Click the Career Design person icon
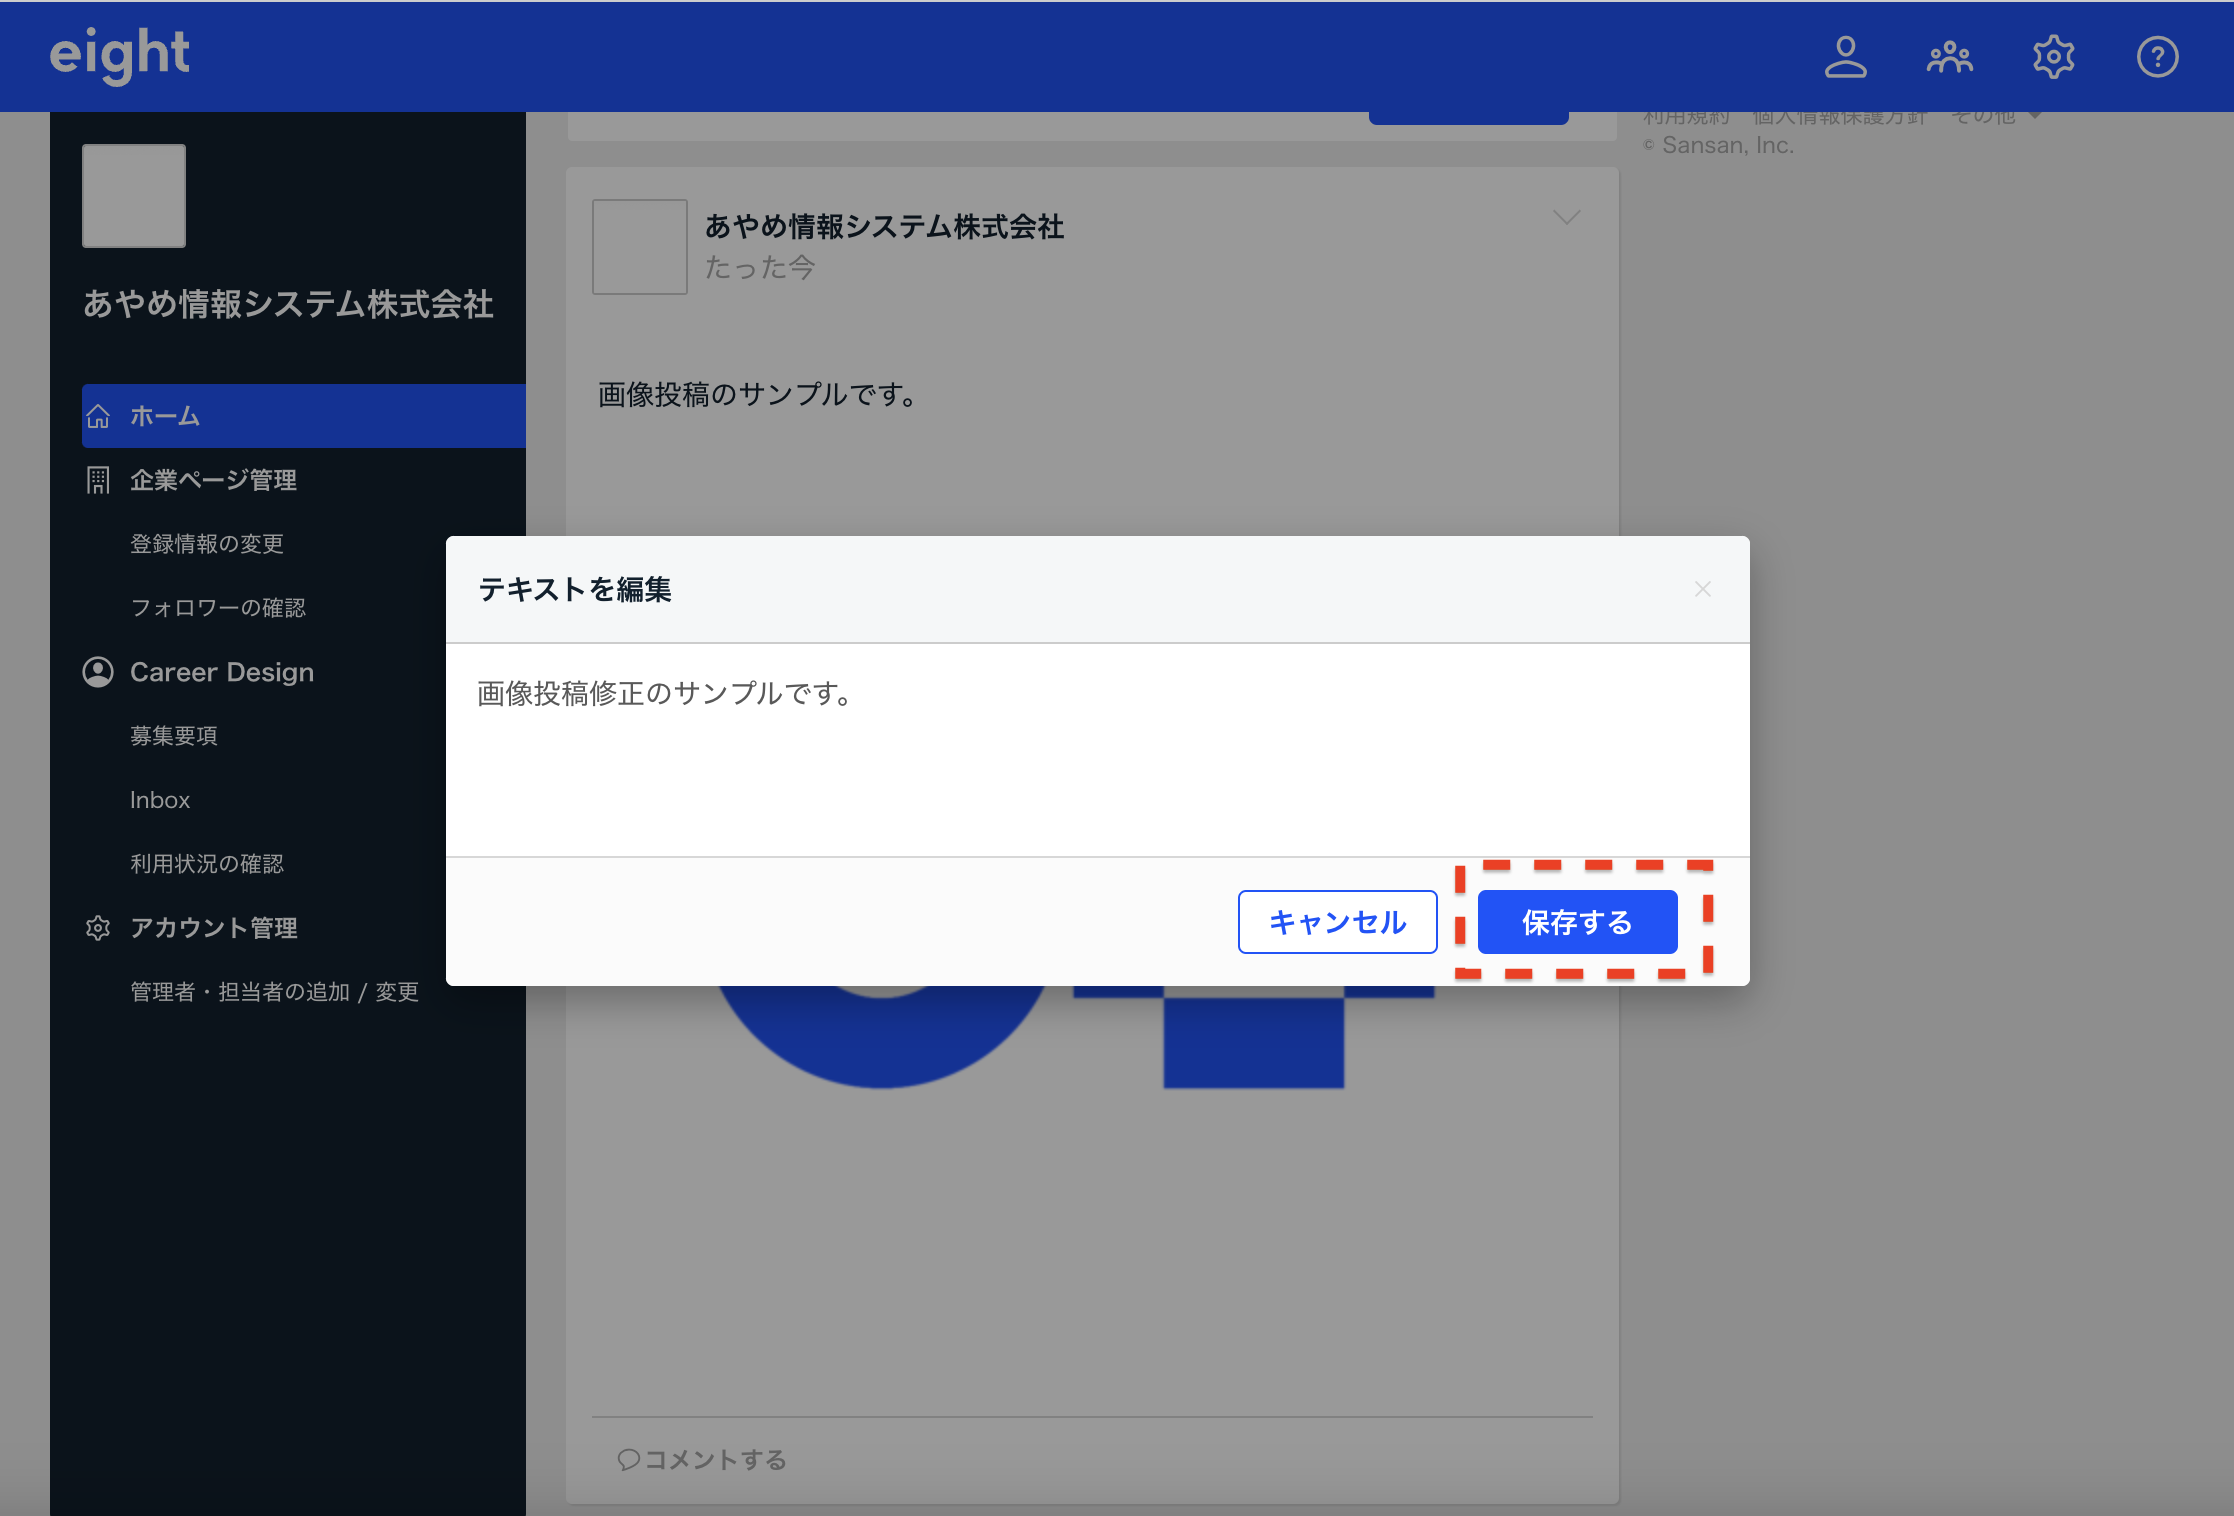 pyautogui.click(x=98, y=672)
